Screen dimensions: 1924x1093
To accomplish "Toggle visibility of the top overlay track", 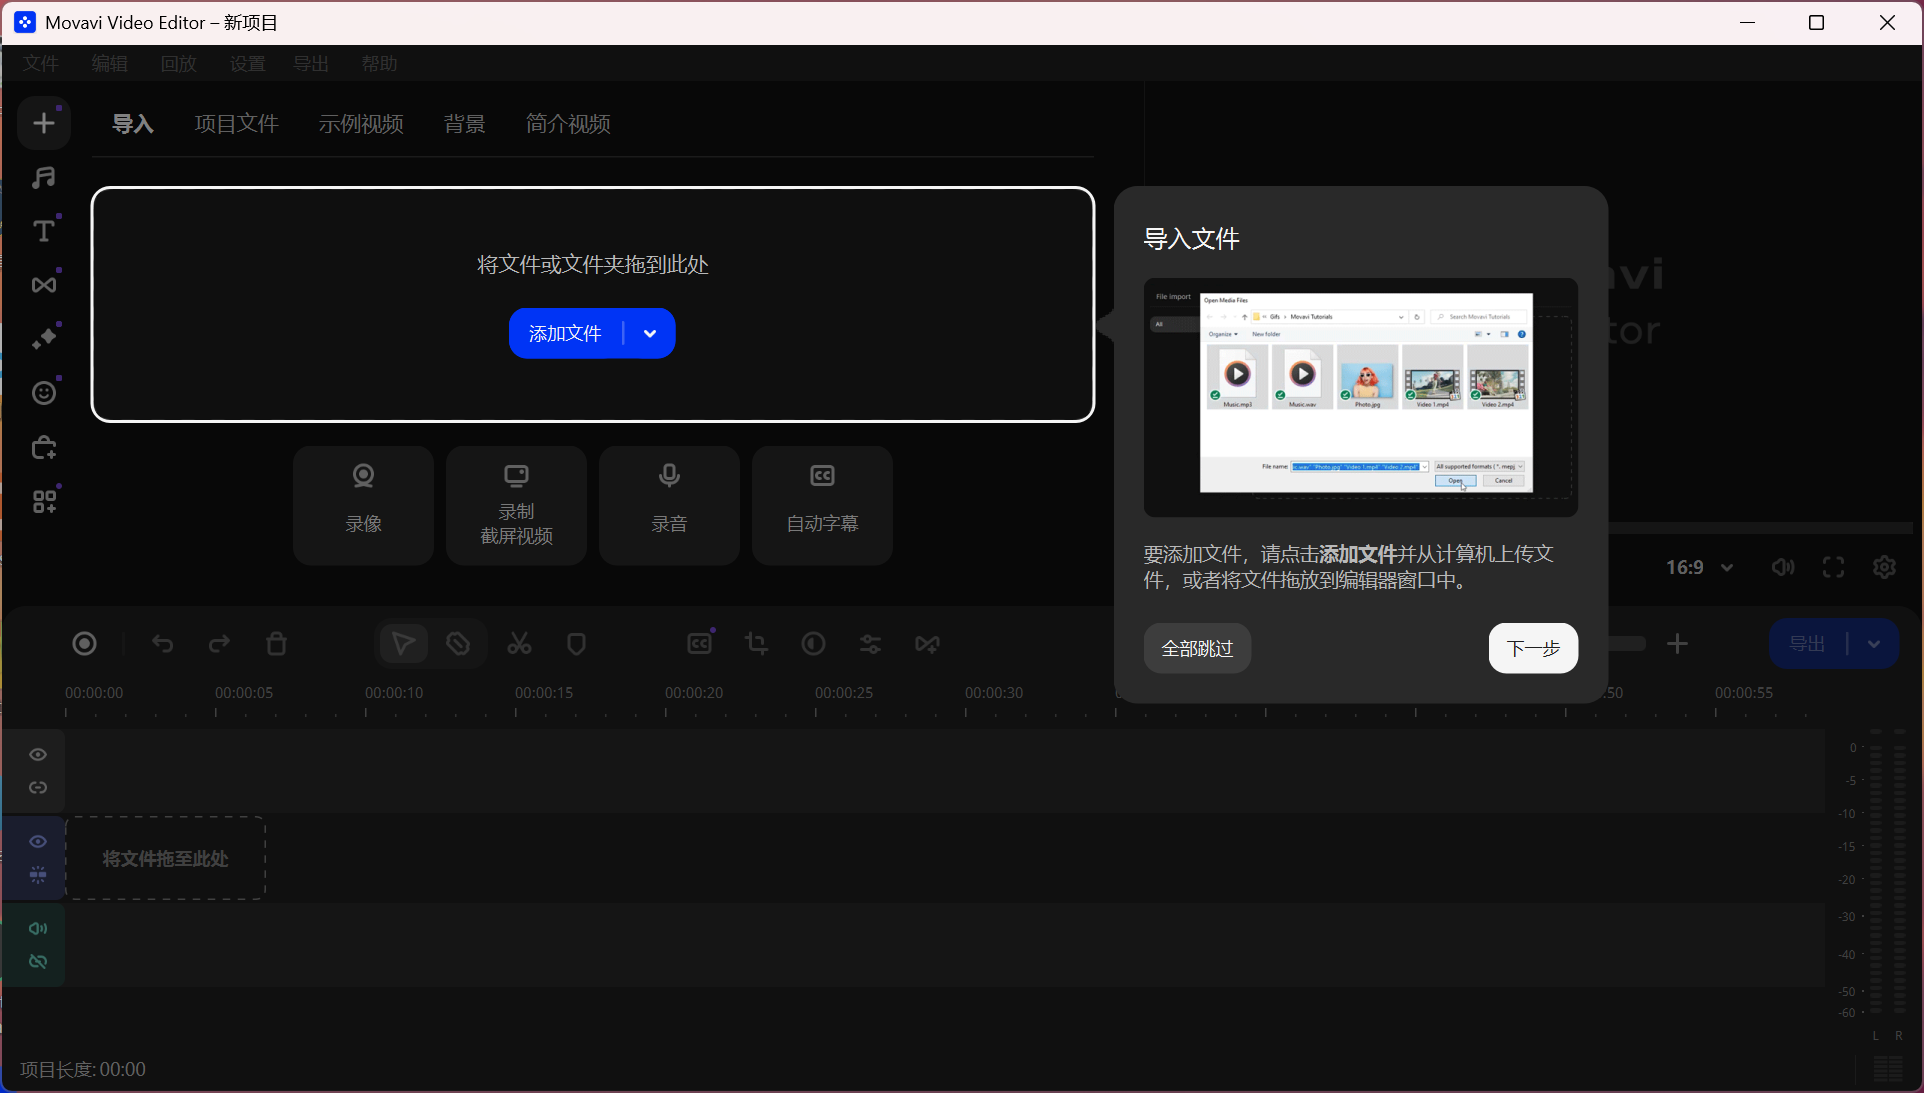I will (38, 755).
